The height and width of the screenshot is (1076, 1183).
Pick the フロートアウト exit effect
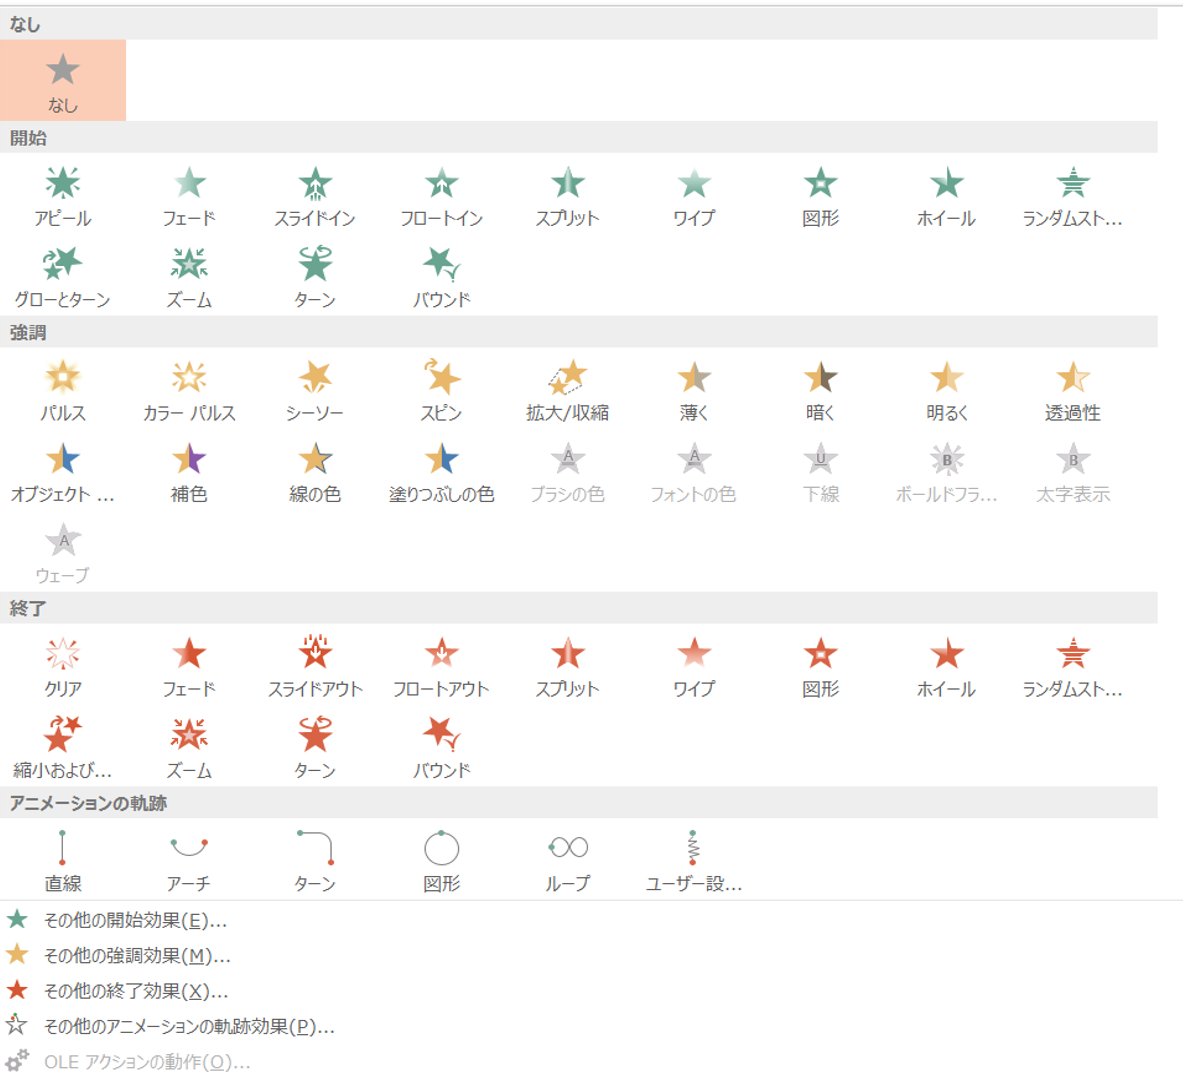click(x=441, y=668)
